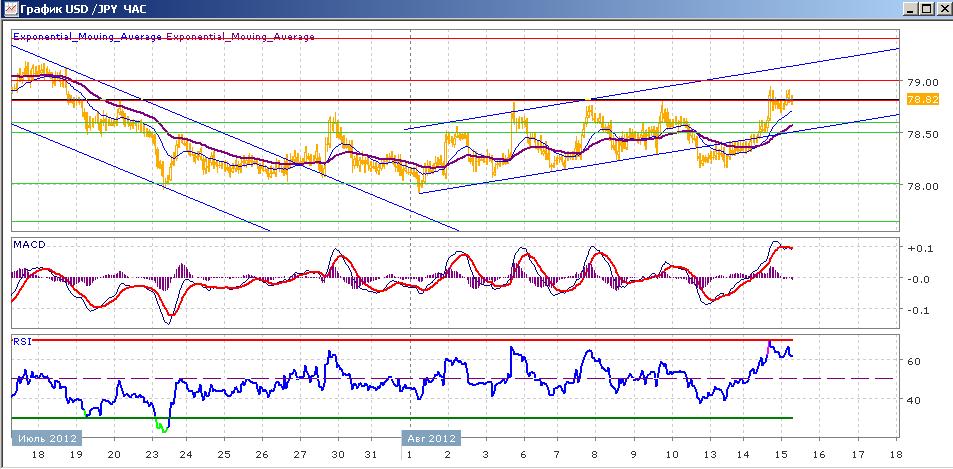Click the window title 'График USD /JPY ЧАС'

click(83, 9)
